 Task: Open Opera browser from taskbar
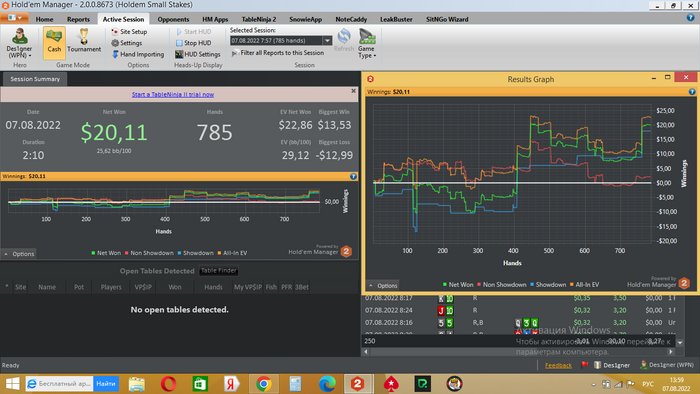click(x=168, y=384)
